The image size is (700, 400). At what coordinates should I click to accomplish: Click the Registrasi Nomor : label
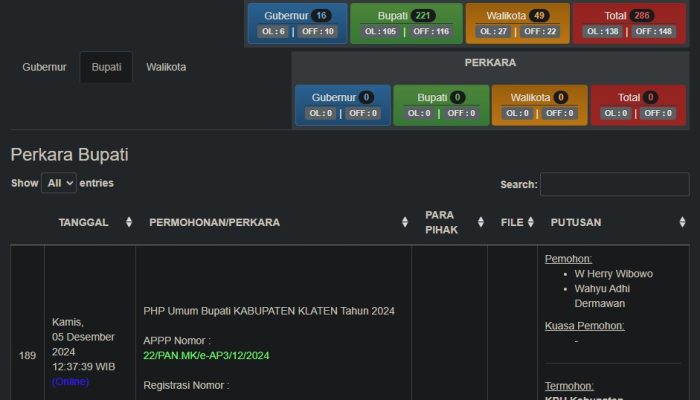click(x=186, y=385)
